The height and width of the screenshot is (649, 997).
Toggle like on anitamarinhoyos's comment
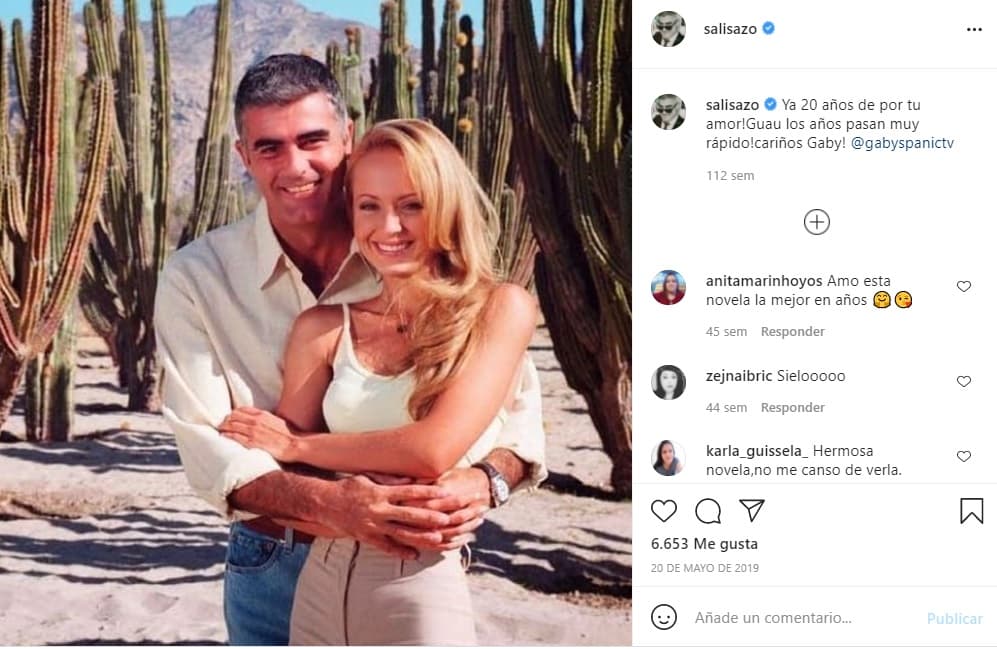(963, 285)
